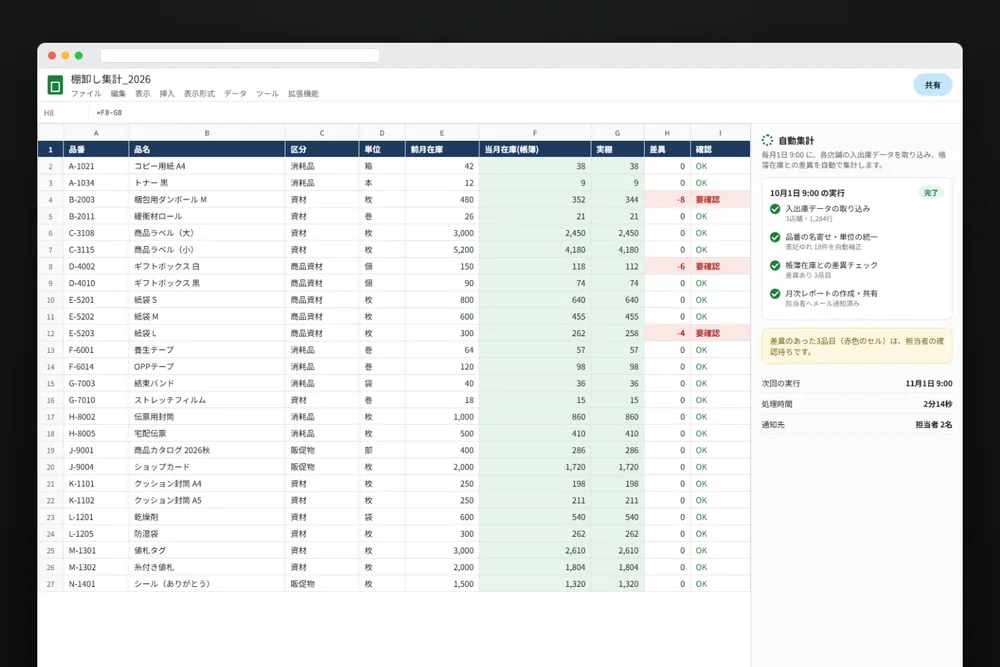
Task: Click the 2,610 book stock cell
Action: click(x=535, y=551)
